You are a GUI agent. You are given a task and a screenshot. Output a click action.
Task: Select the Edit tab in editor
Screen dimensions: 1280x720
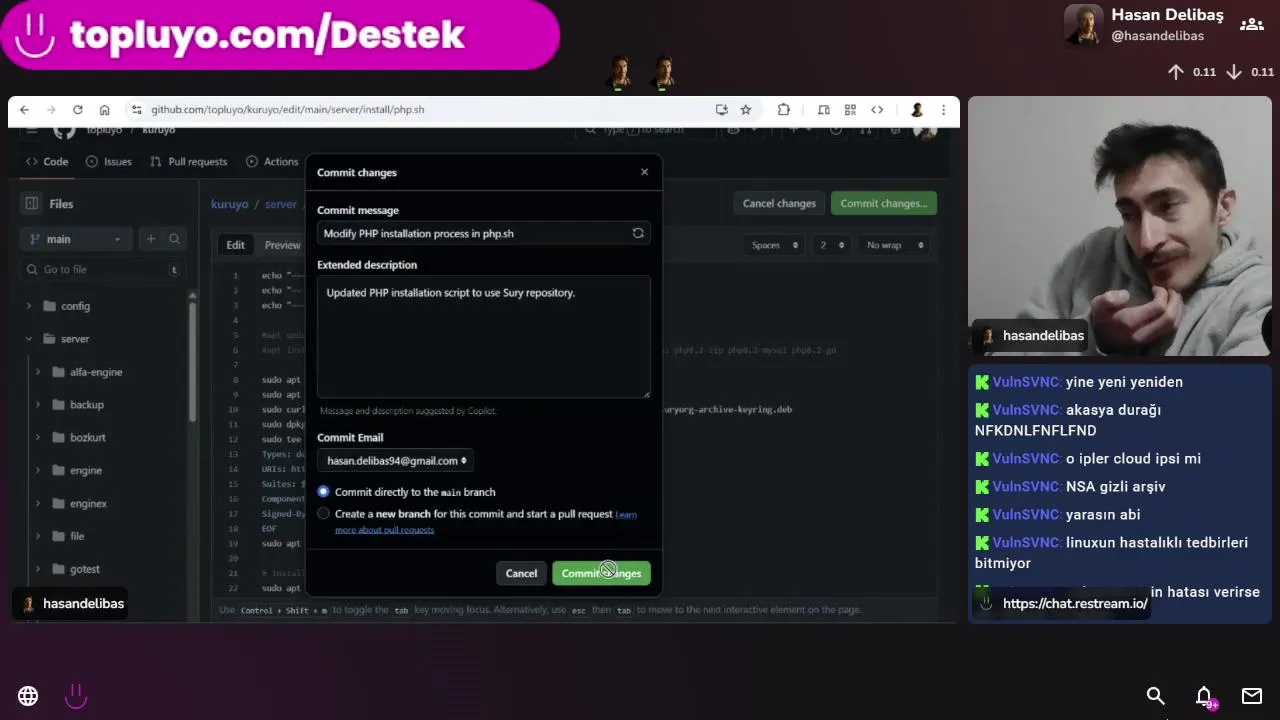235,245
